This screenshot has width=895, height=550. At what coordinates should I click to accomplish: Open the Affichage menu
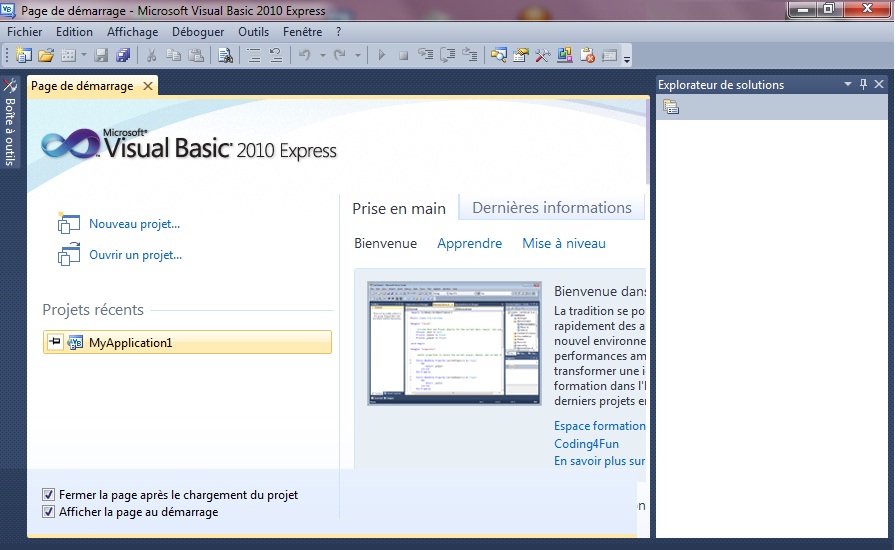[x=132, y=32]
